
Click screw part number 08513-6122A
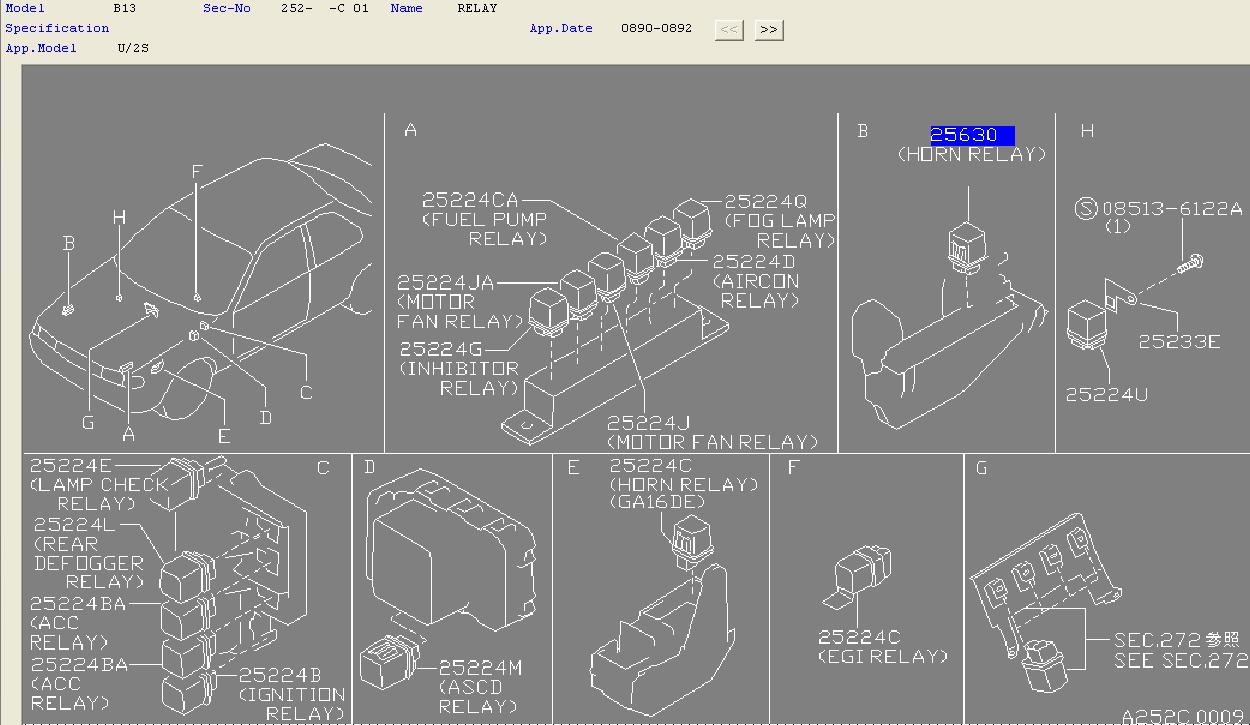[1172, 209]
